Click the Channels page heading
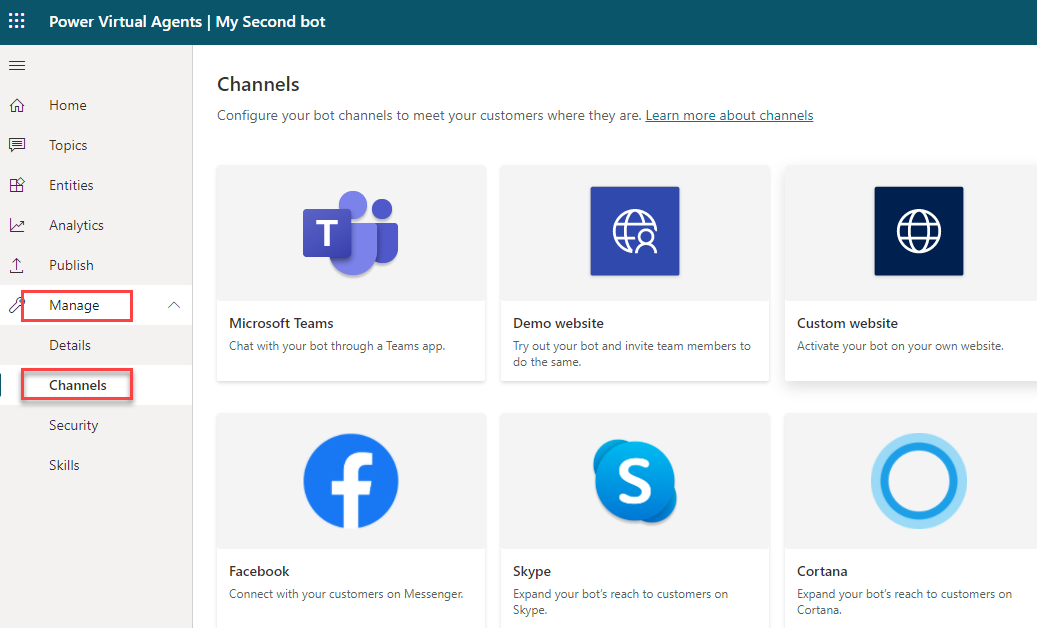1037x628 pixels. click(258, 85)
